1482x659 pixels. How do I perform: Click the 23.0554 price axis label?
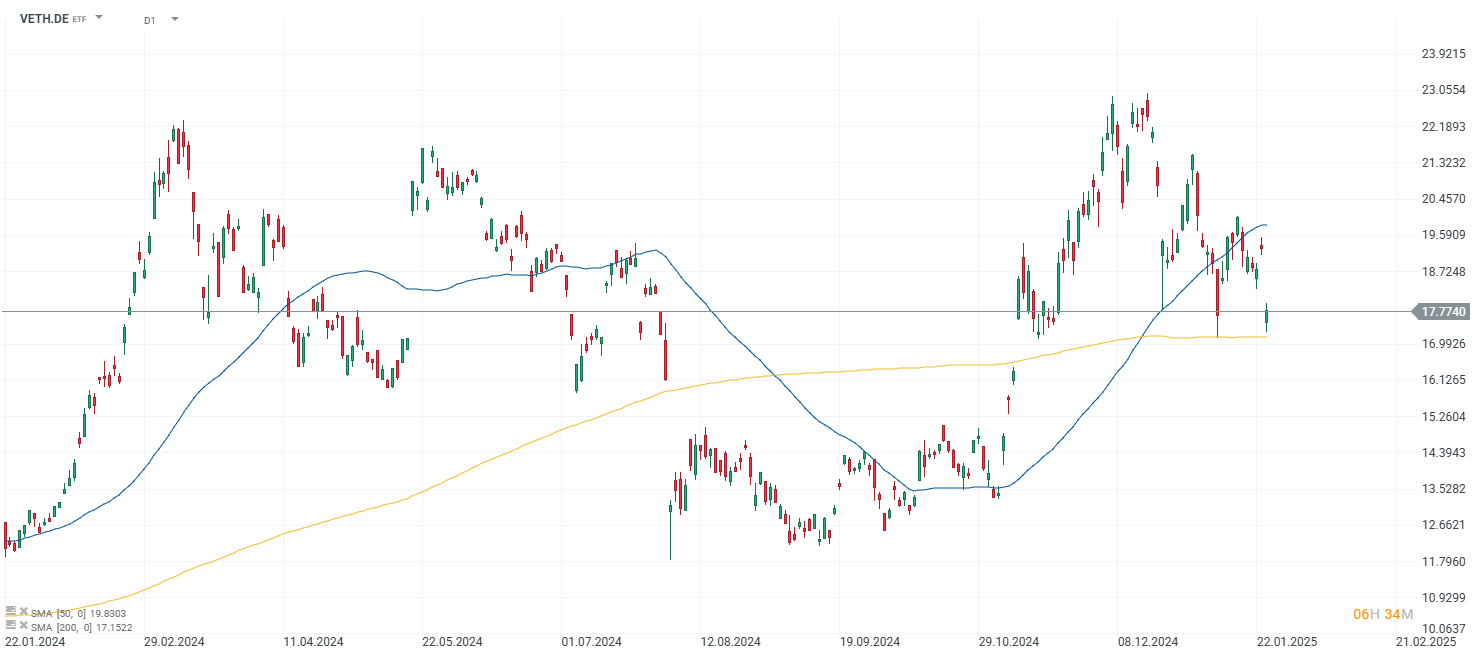point(1443,90)
